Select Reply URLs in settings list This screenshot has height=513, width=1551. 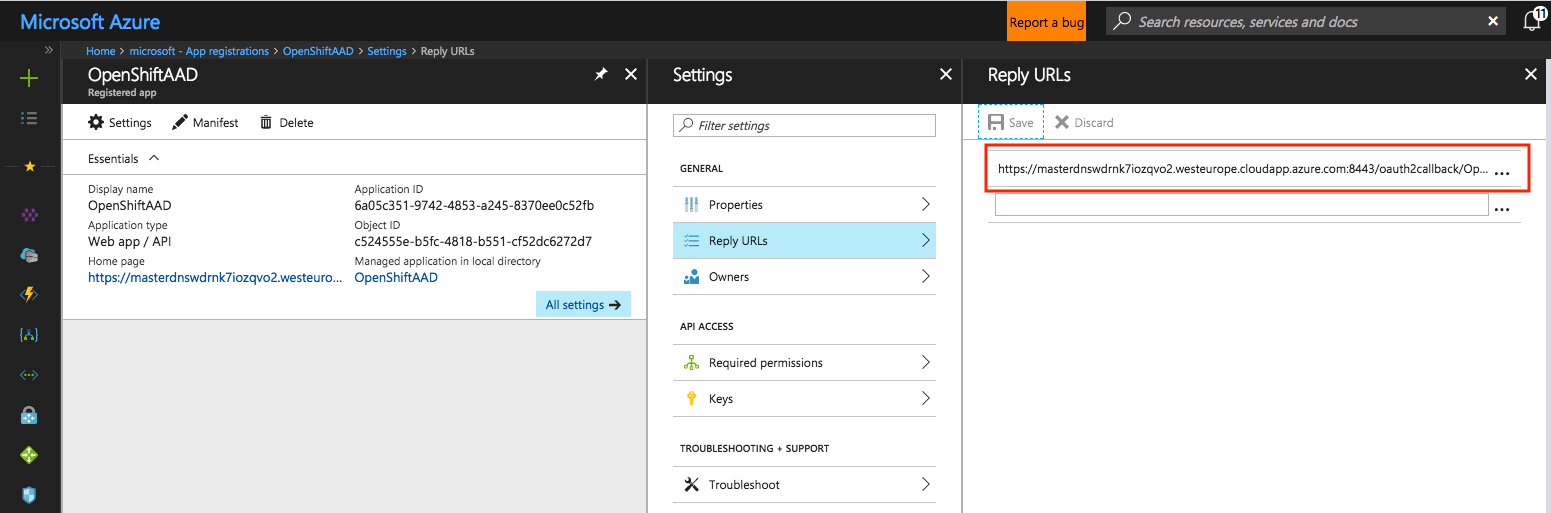[804, 241]
